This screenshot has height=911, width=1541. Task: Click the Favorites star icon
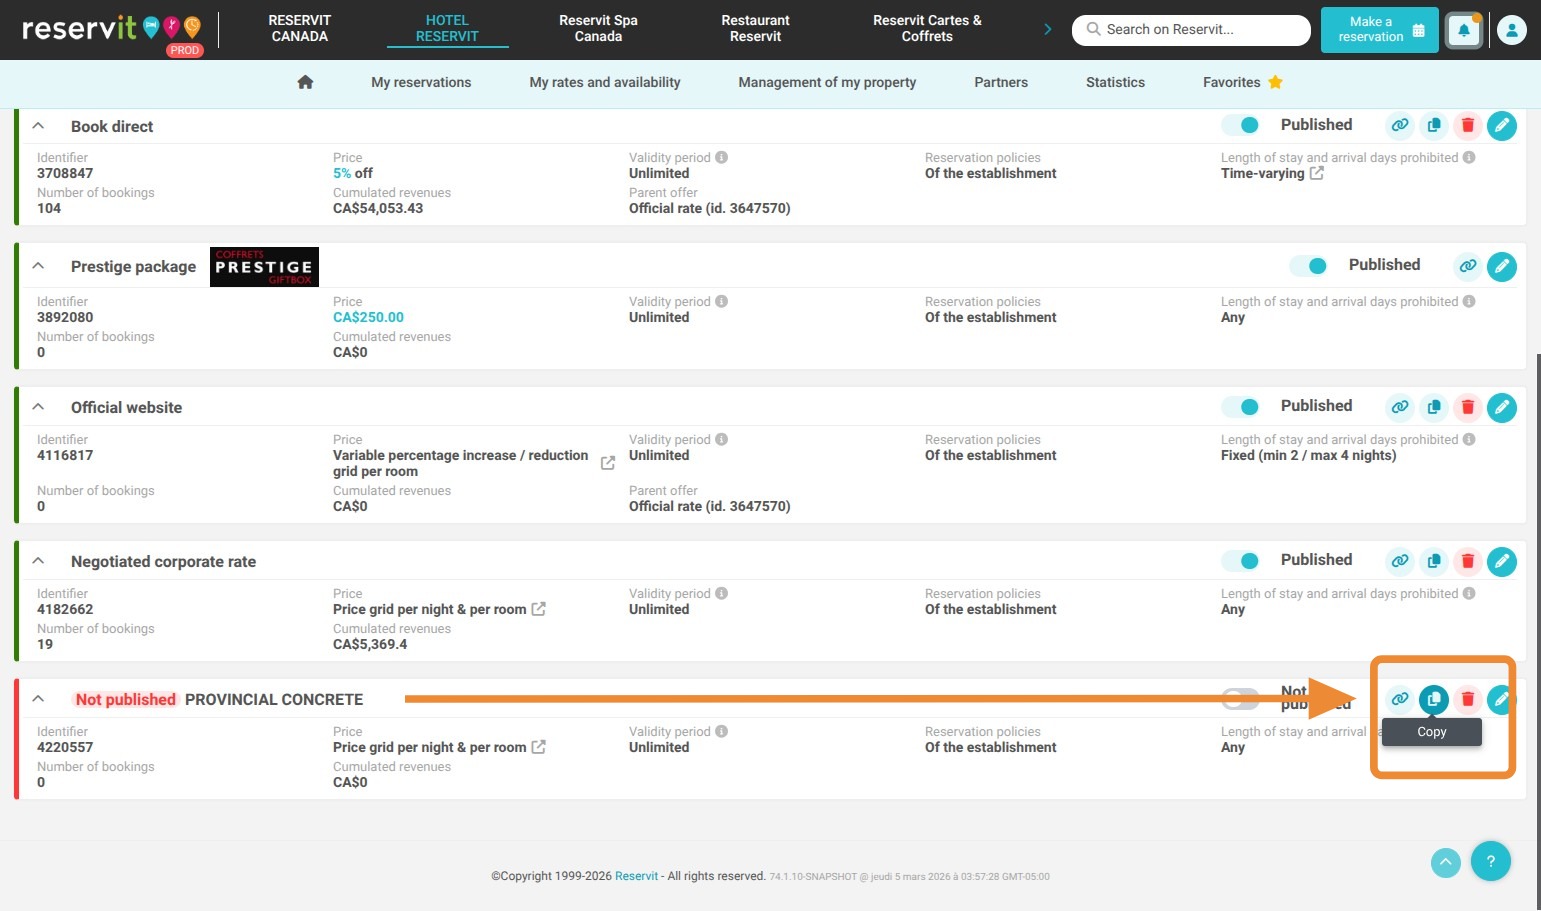1275,82
